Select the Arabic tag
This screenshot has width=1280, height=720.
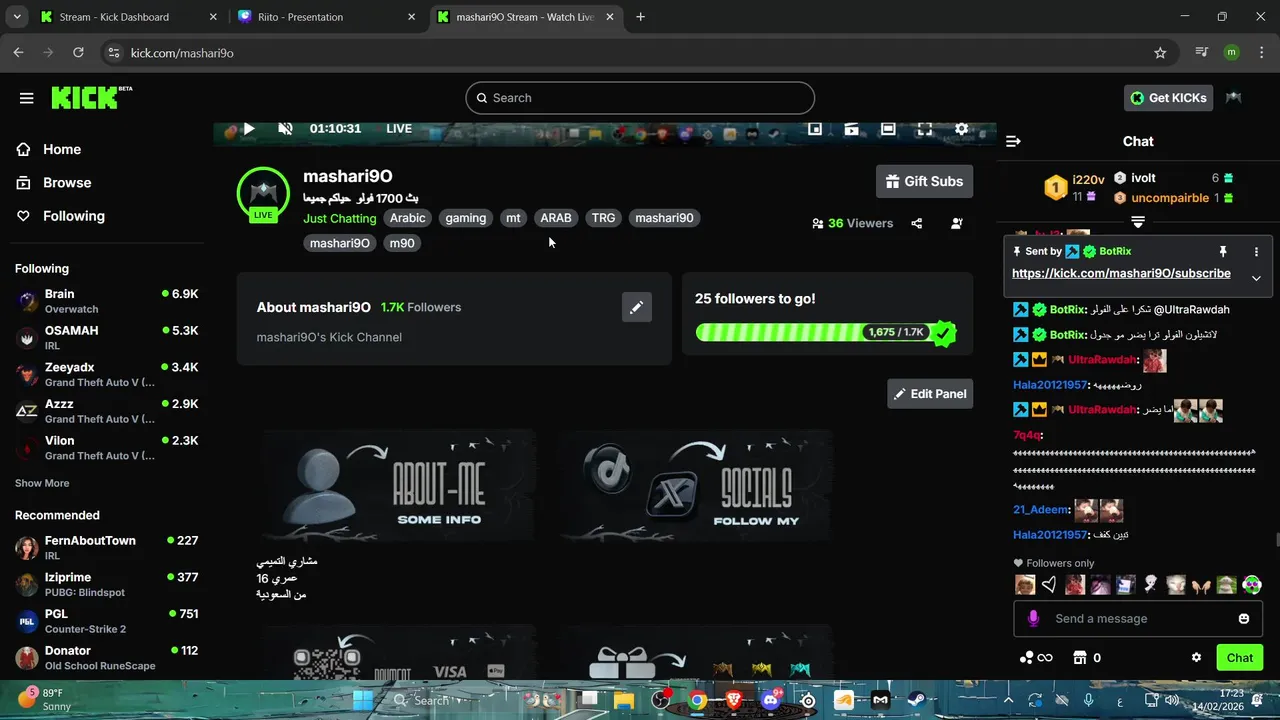408,218
